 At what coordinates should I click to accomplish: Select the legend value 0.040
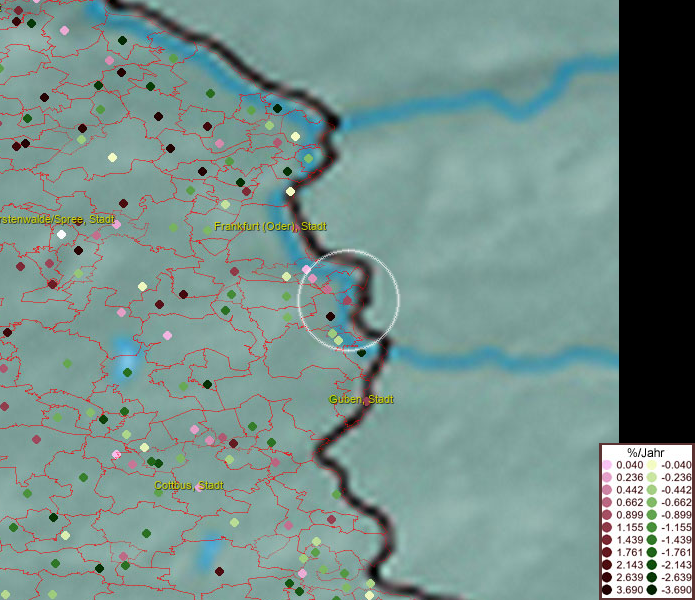point(629,465)
